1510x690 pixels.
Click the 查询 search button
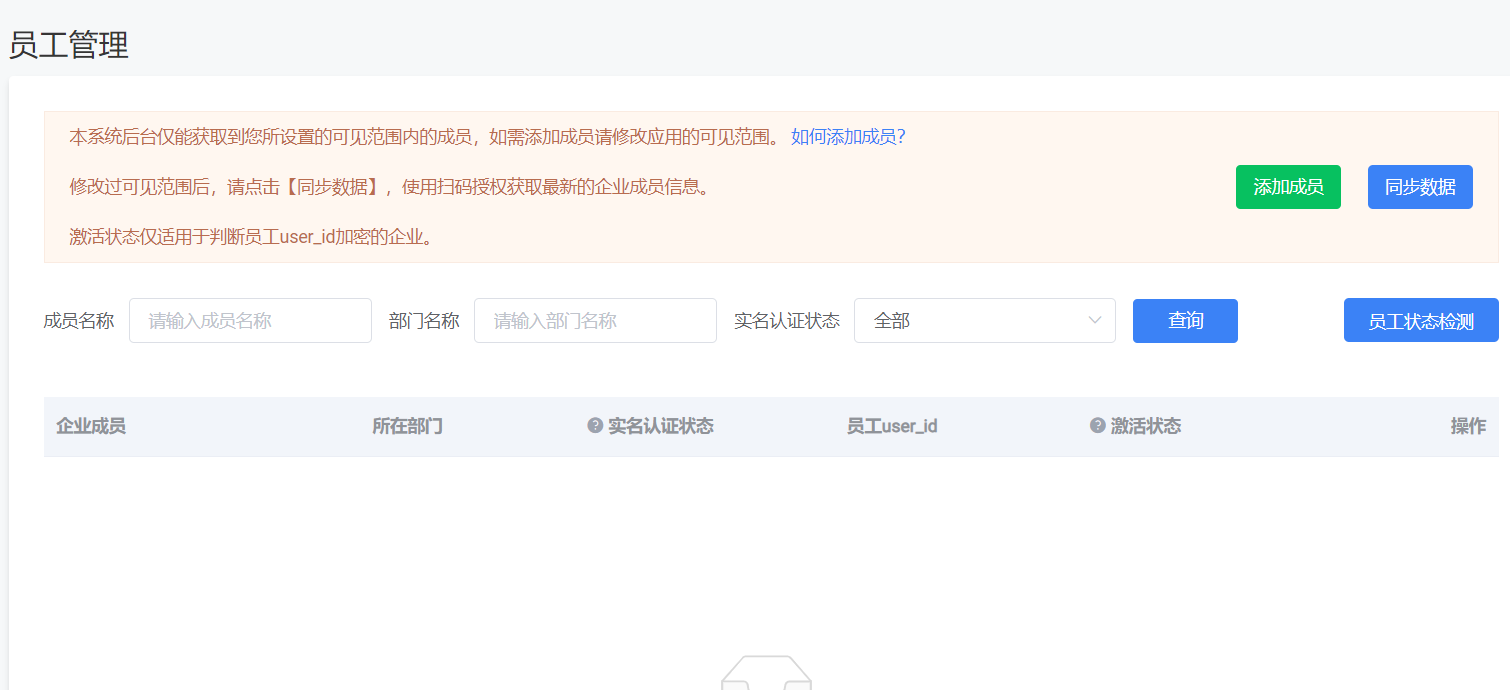(x=1185, y=321)
